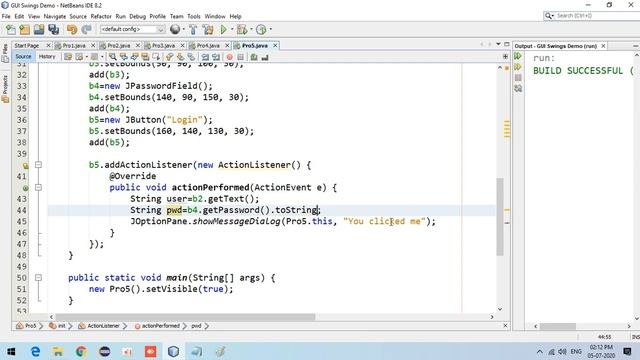This screenshot has width=640, height=360.
Task: Click the Stop Macro Recording icon
Action: click(240, 57)
